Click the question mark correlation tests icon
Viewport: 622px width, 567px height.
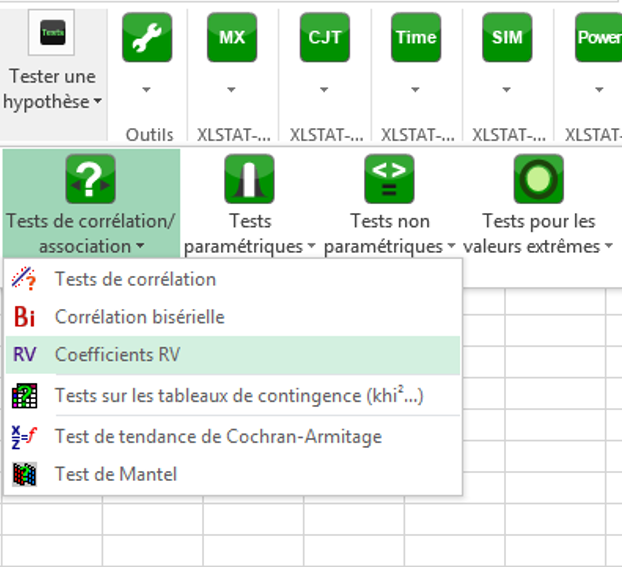(90, 179)
